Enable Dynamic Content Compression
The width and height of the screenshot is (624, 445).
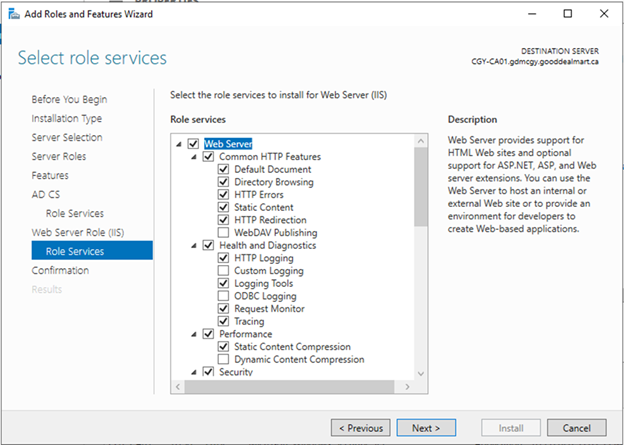coord(224,359)
